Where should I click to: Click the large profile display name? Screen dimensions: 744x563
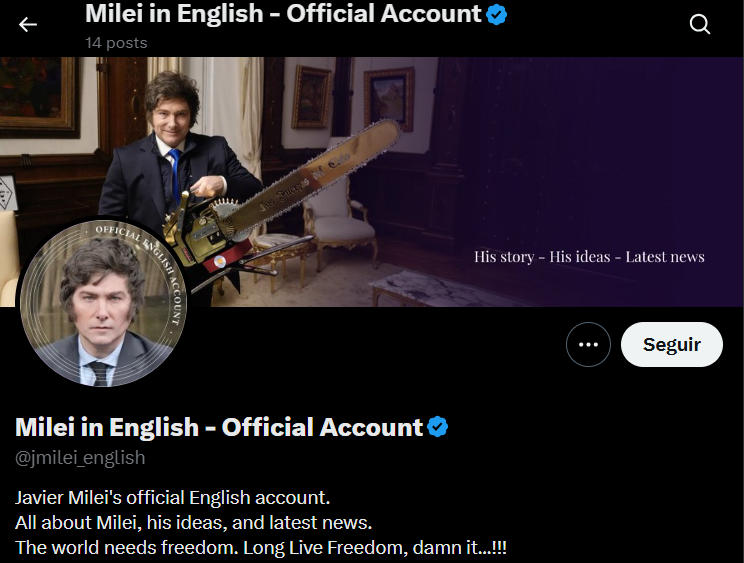click(x=219, y=427)
